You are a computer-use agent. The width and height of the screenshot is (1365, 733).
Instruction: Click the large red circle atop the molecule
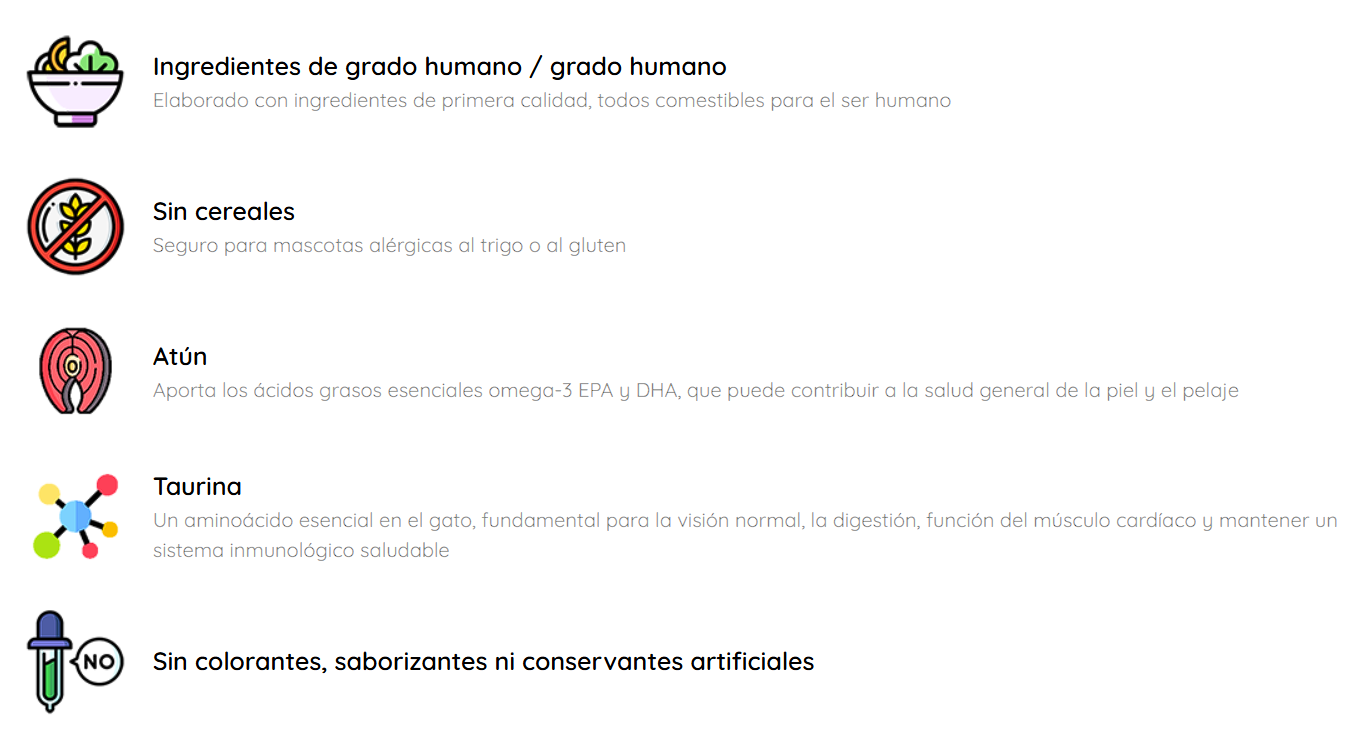pos(106,486)
